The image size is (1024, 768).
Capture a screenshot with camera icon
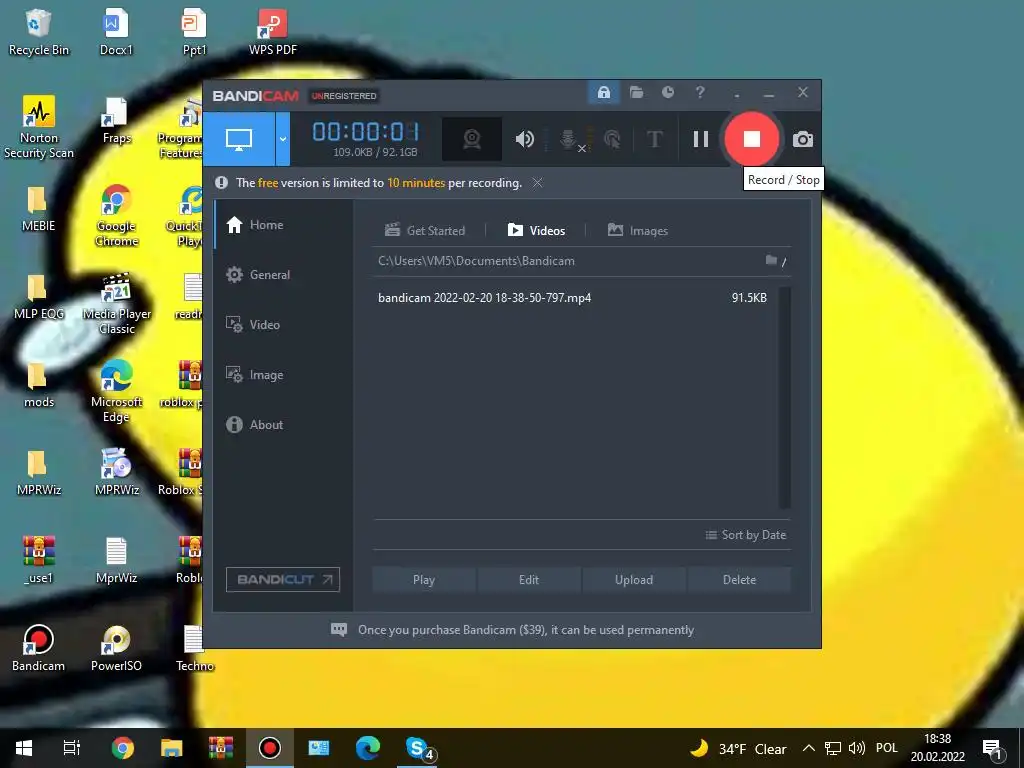(803, 139)
